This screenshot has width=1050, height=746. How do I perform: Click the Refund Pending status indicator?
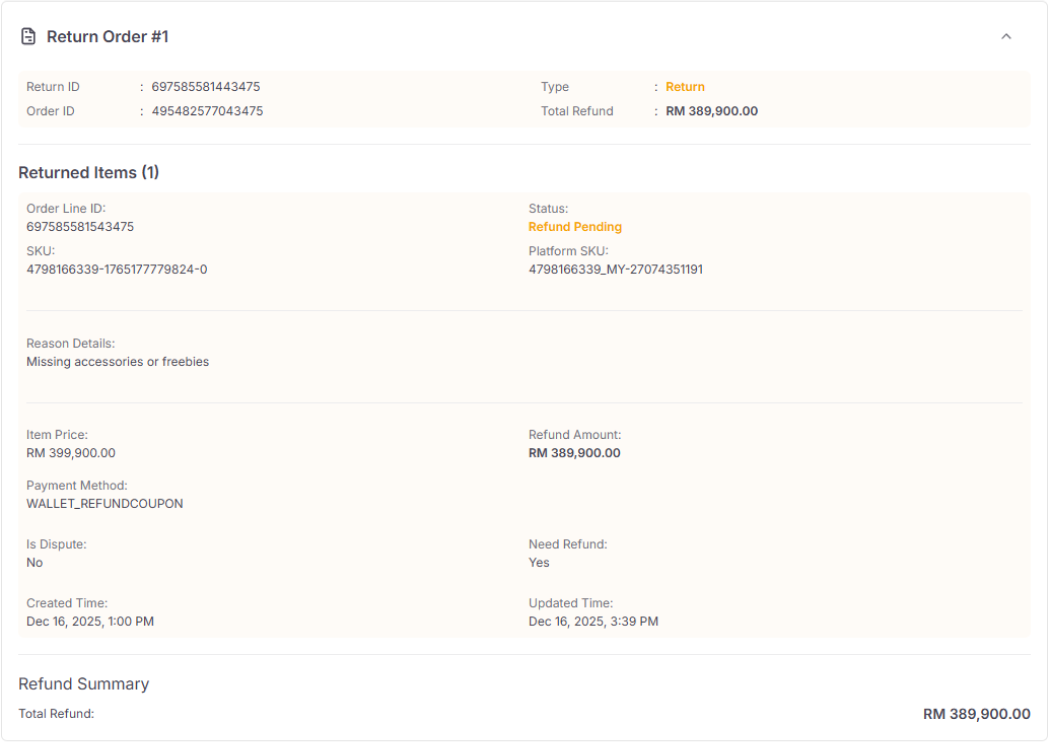(575, 227)
